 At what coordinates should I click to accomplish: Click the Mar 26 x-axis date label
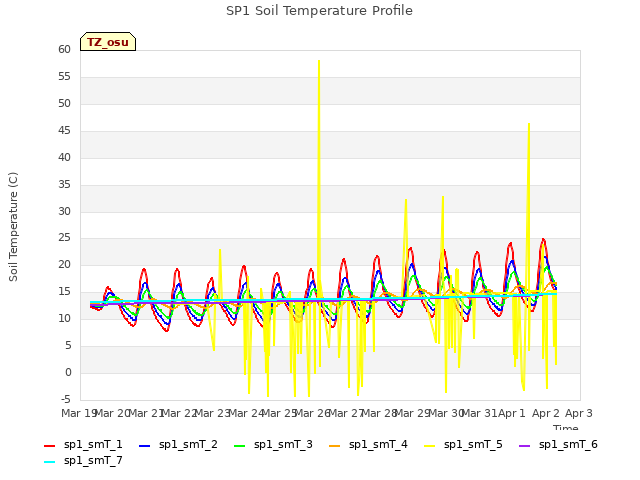312,413
